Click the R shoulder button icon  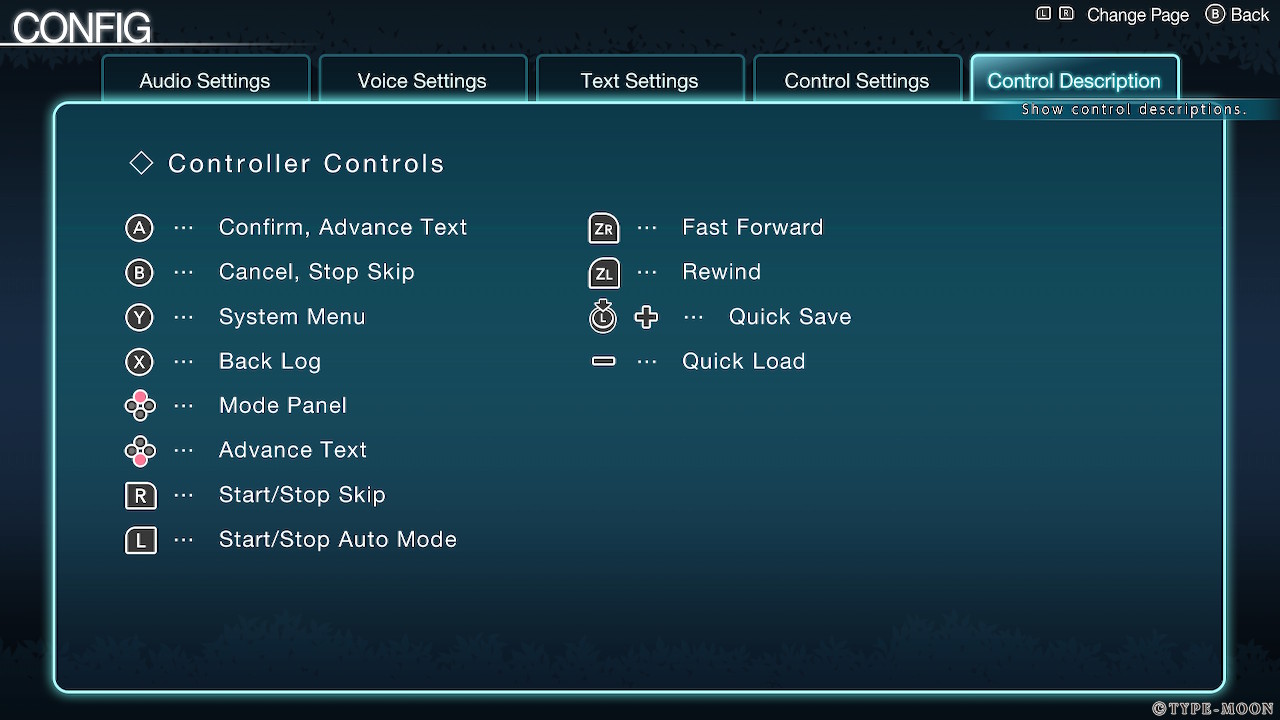pyautogui.click(x=140, y=495)
